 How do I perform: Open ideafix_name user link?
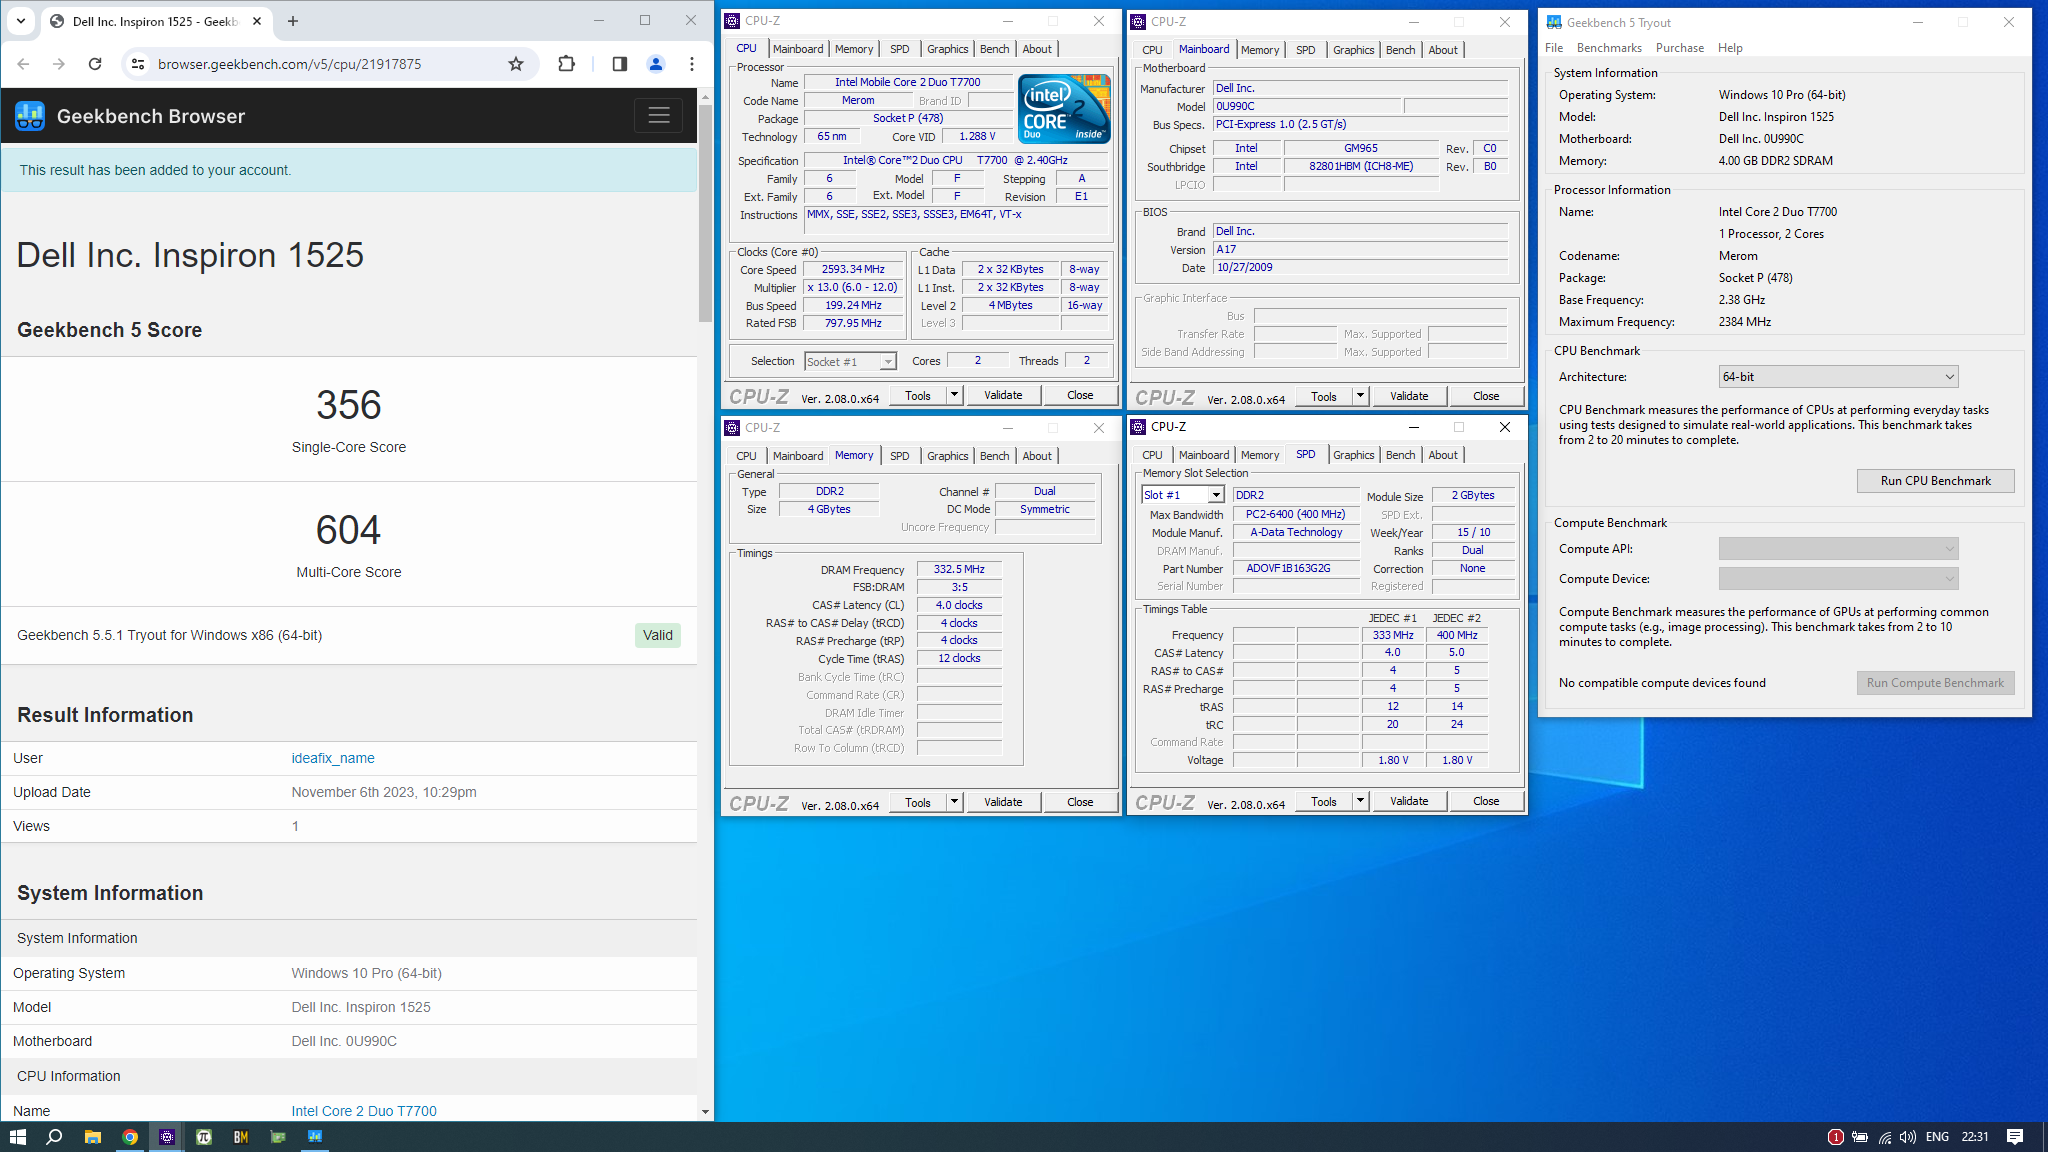click(x=333, y=759)
